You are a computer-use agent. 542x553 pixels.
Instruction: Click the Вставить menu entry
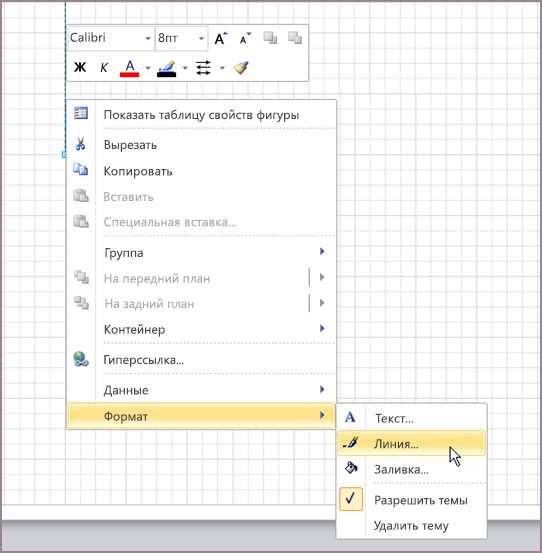[x=128, y=197]
